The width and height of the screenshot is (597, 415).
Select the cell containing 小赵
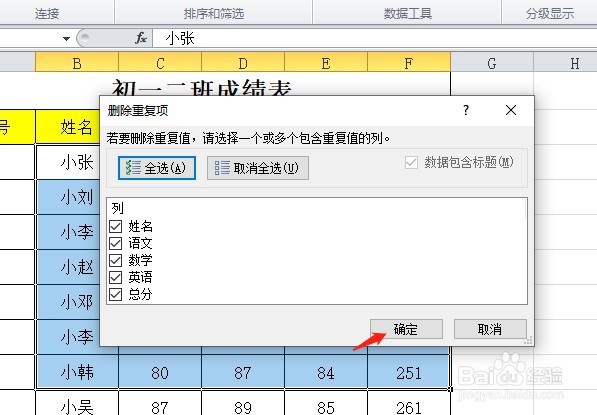68,267
